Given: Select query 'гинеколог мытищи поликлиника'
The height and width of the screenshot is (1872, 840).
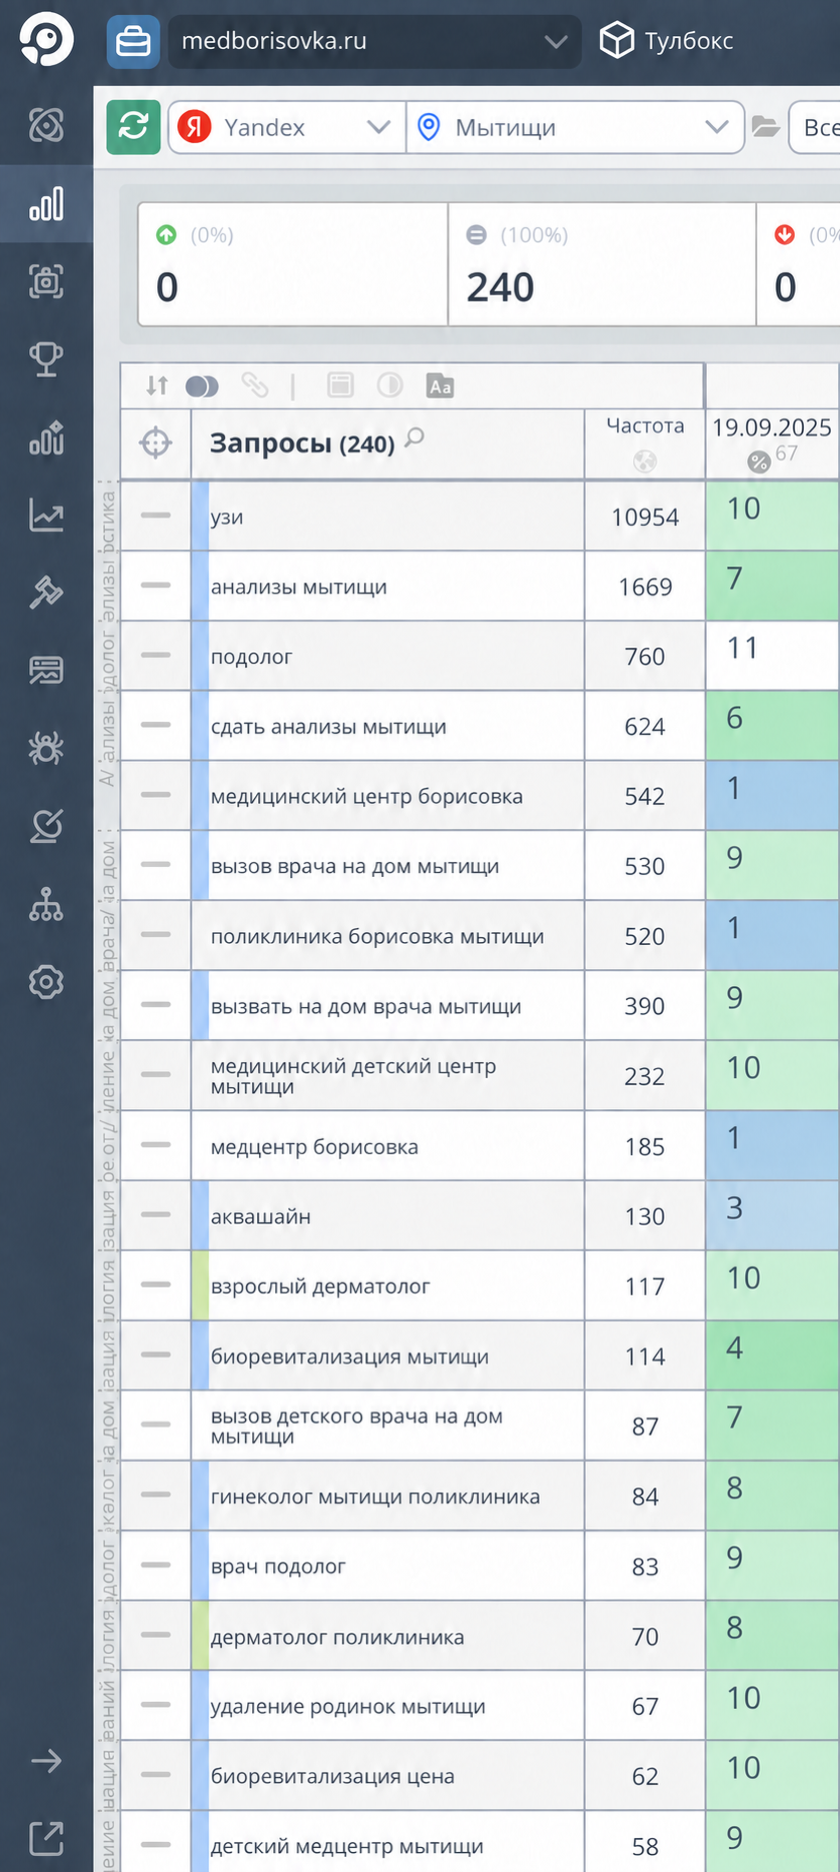Looking at the screenshot, I should click(375, 1497).
